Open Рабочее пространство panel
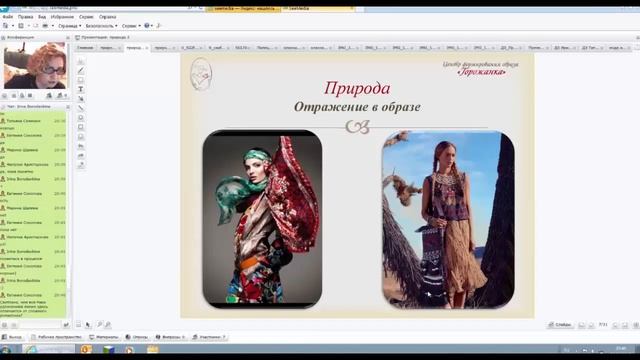Screen dimensions: 640x360 point(56,338)
